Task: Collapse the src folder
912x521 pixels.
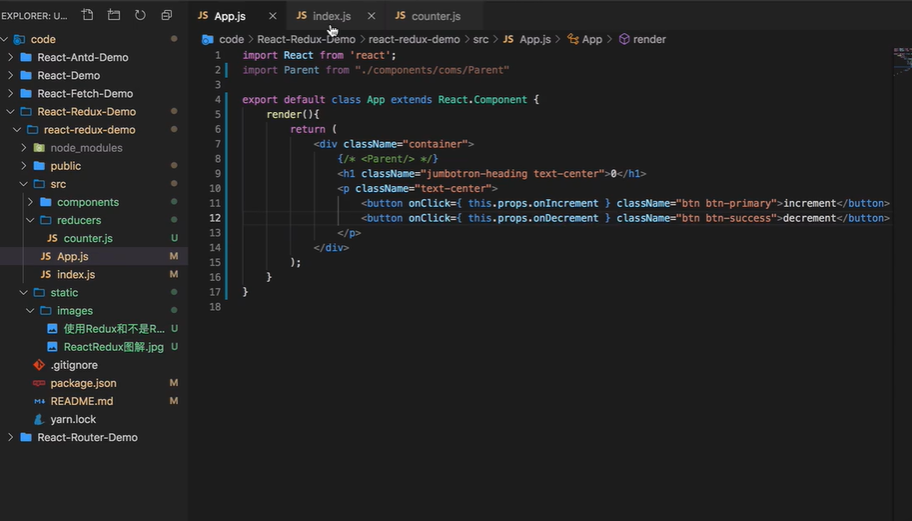Action: click(x=24, y=184)
